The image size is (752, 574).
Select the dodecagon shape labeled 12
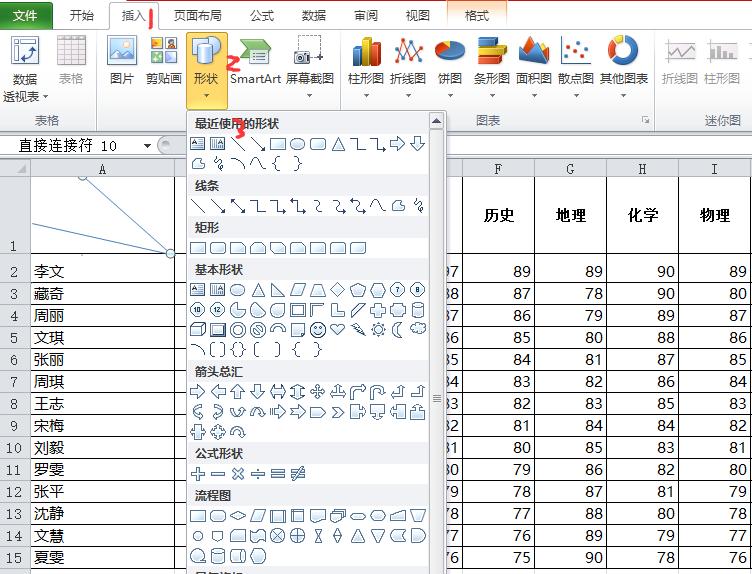pyautogui.click(x=217, y=310)
